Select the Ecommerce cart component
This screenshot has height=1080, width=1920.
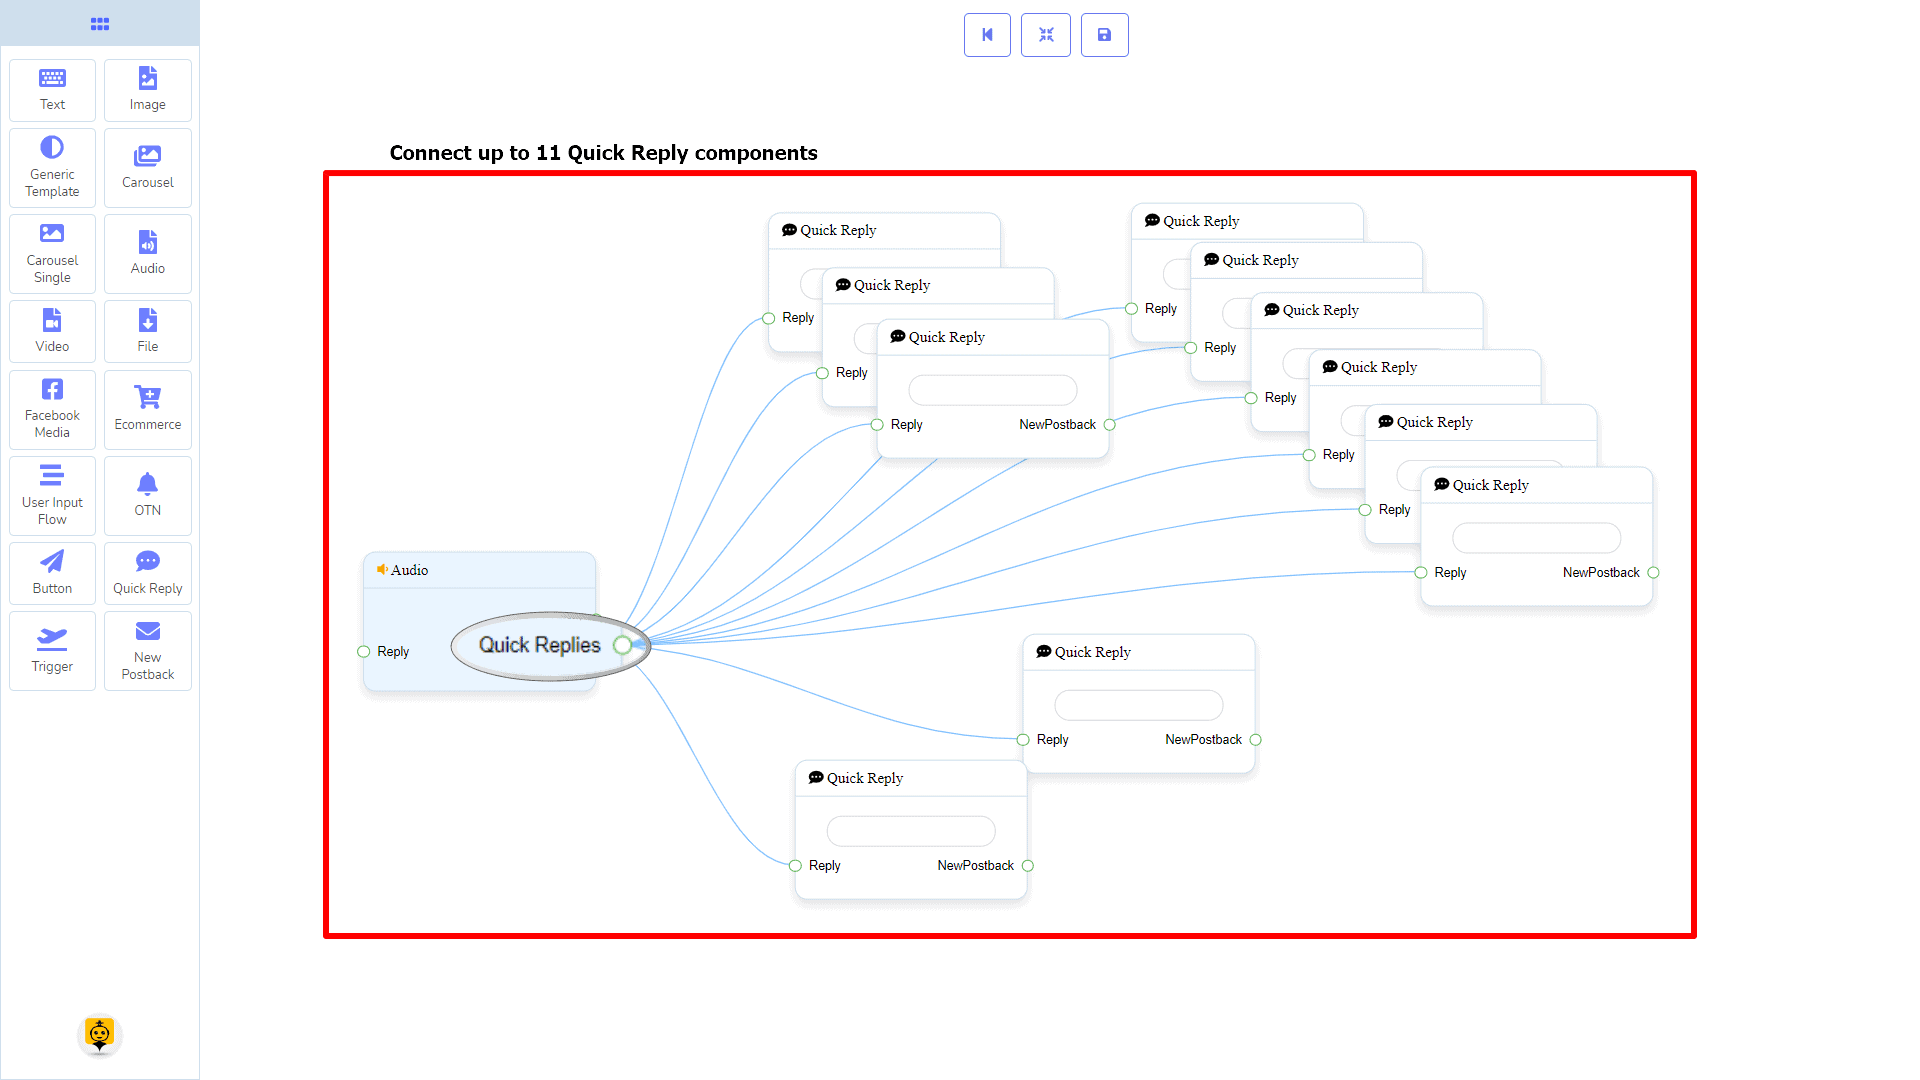[x=147, y=409]
